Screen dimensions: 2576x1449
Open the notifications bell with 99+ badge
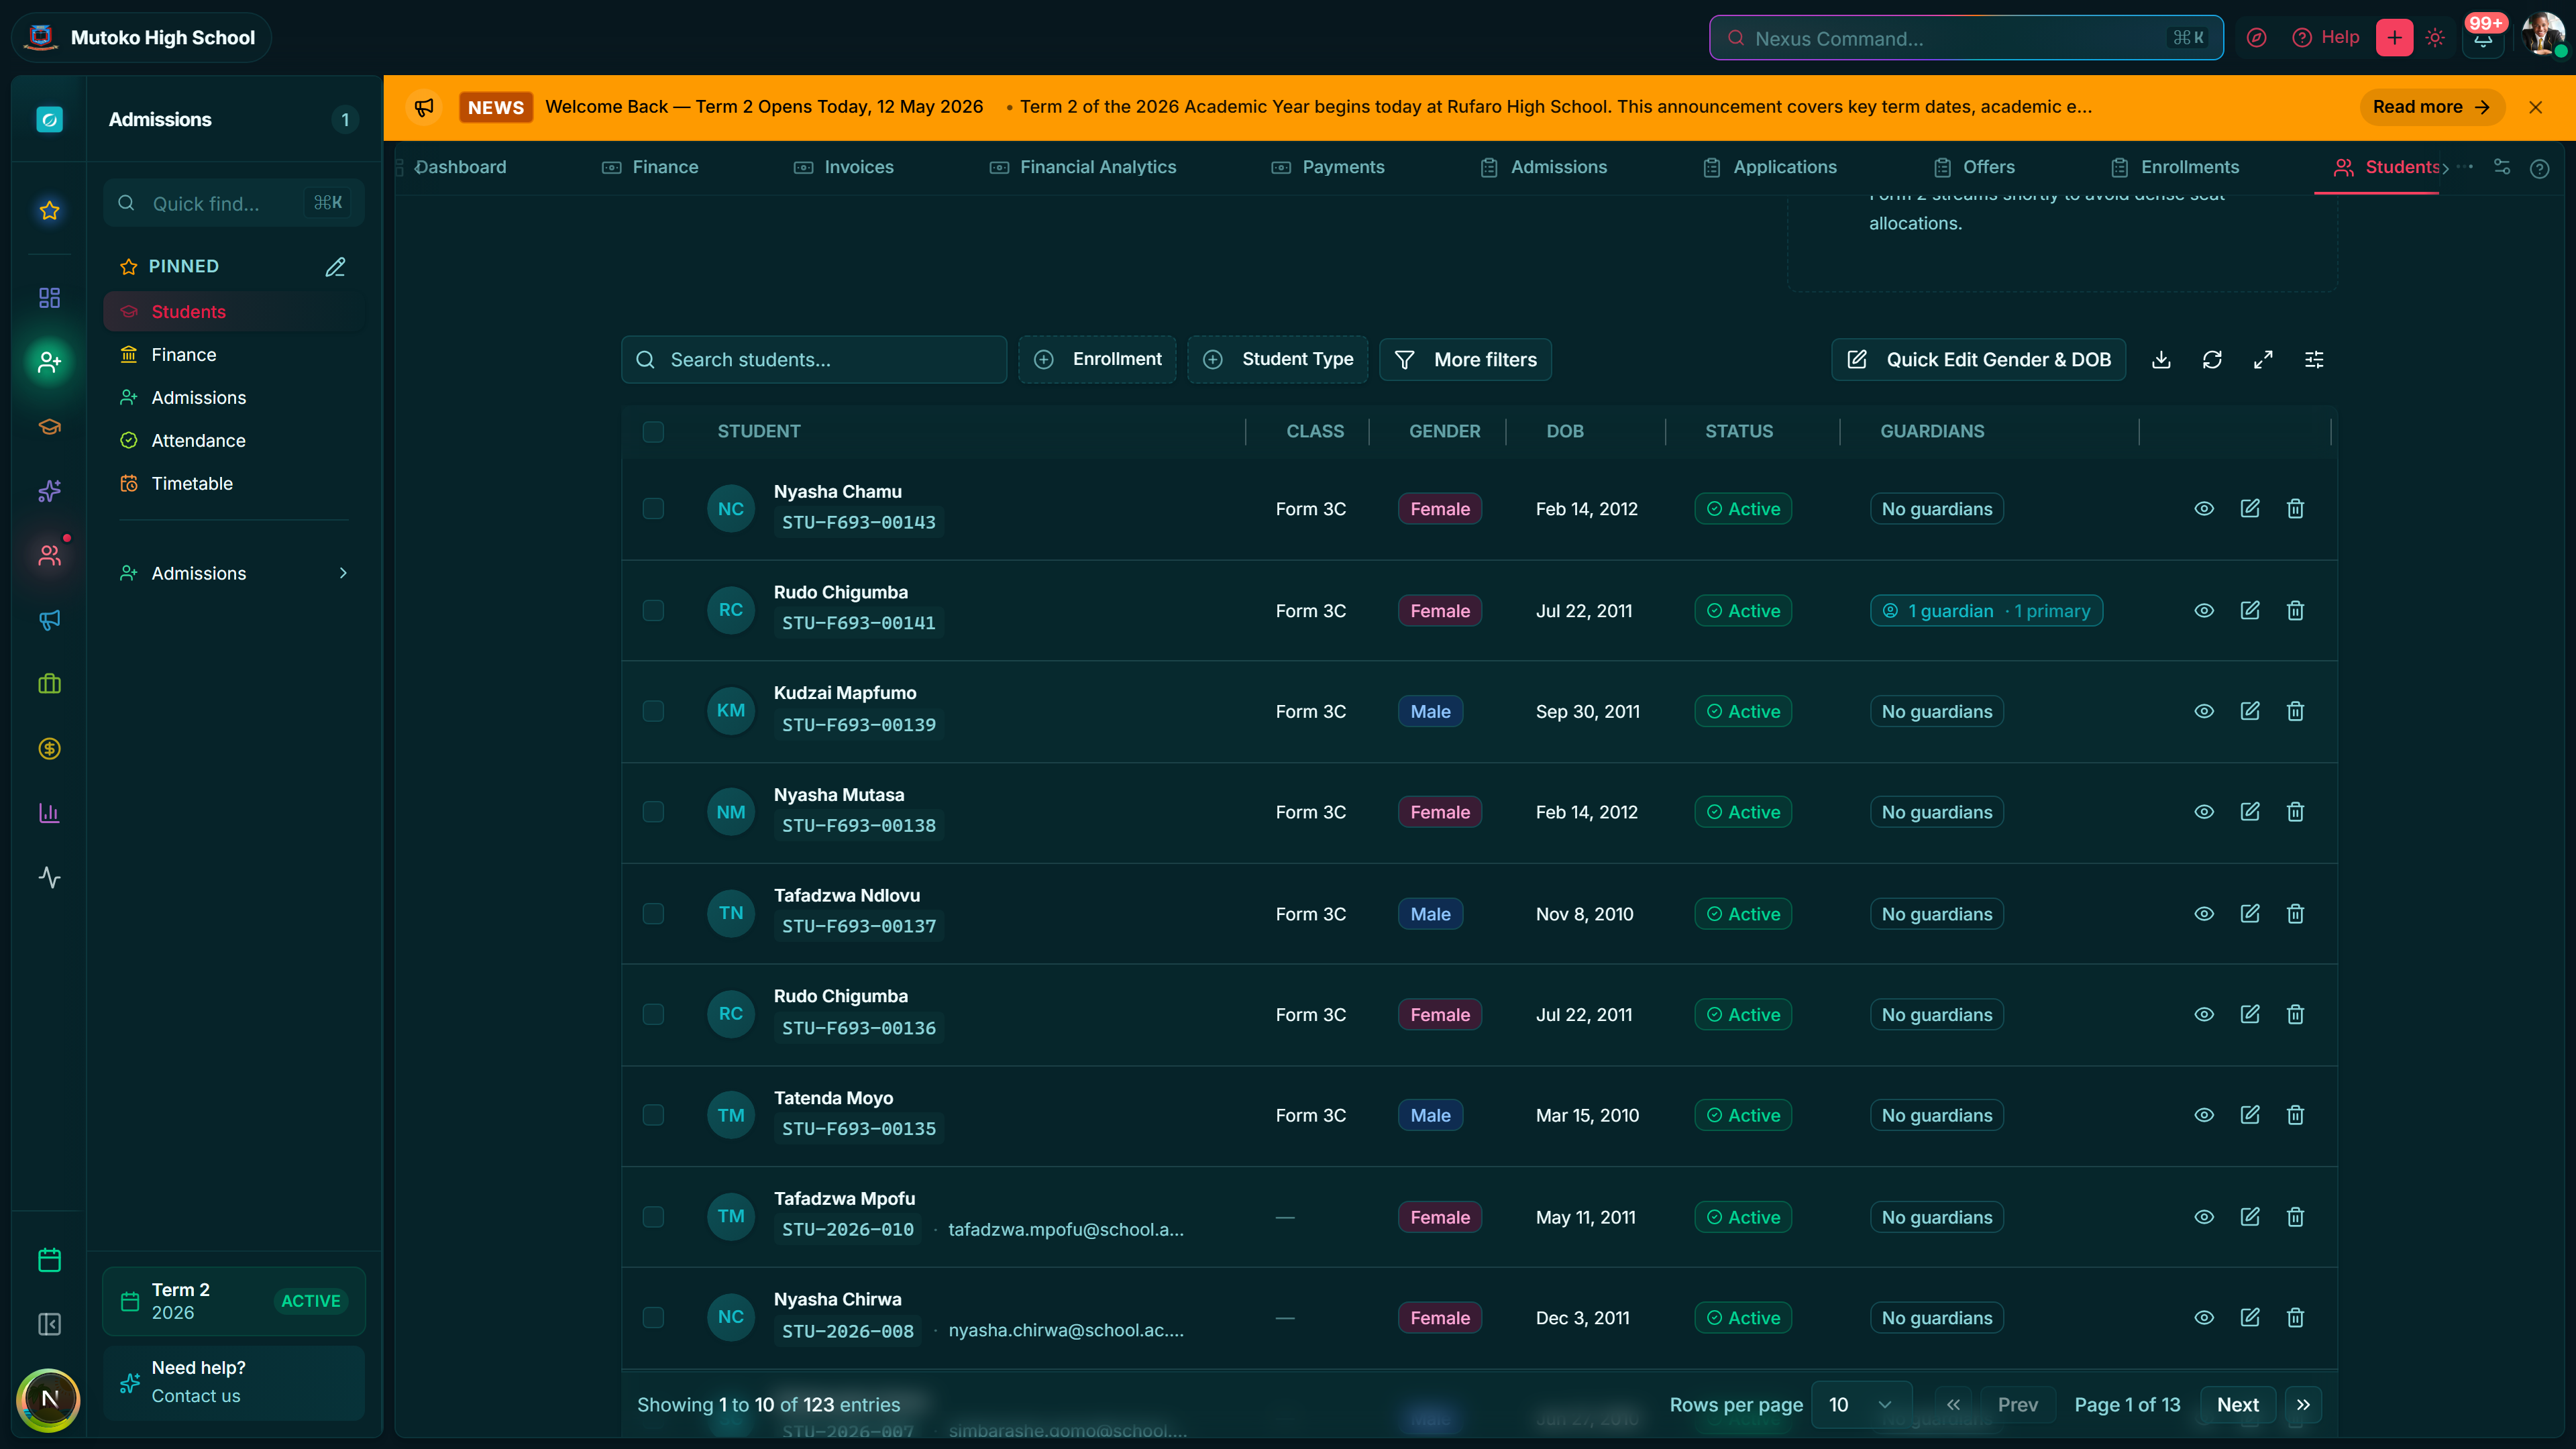click(x=2484, y=38)
